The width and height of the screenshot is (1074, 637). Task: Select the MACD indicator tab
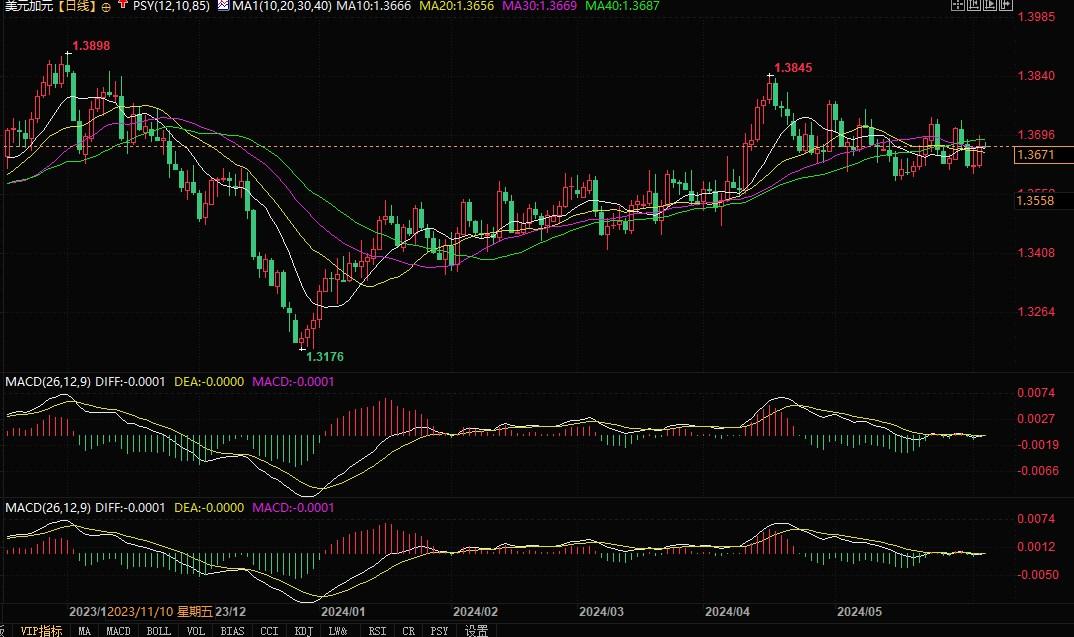118,630
